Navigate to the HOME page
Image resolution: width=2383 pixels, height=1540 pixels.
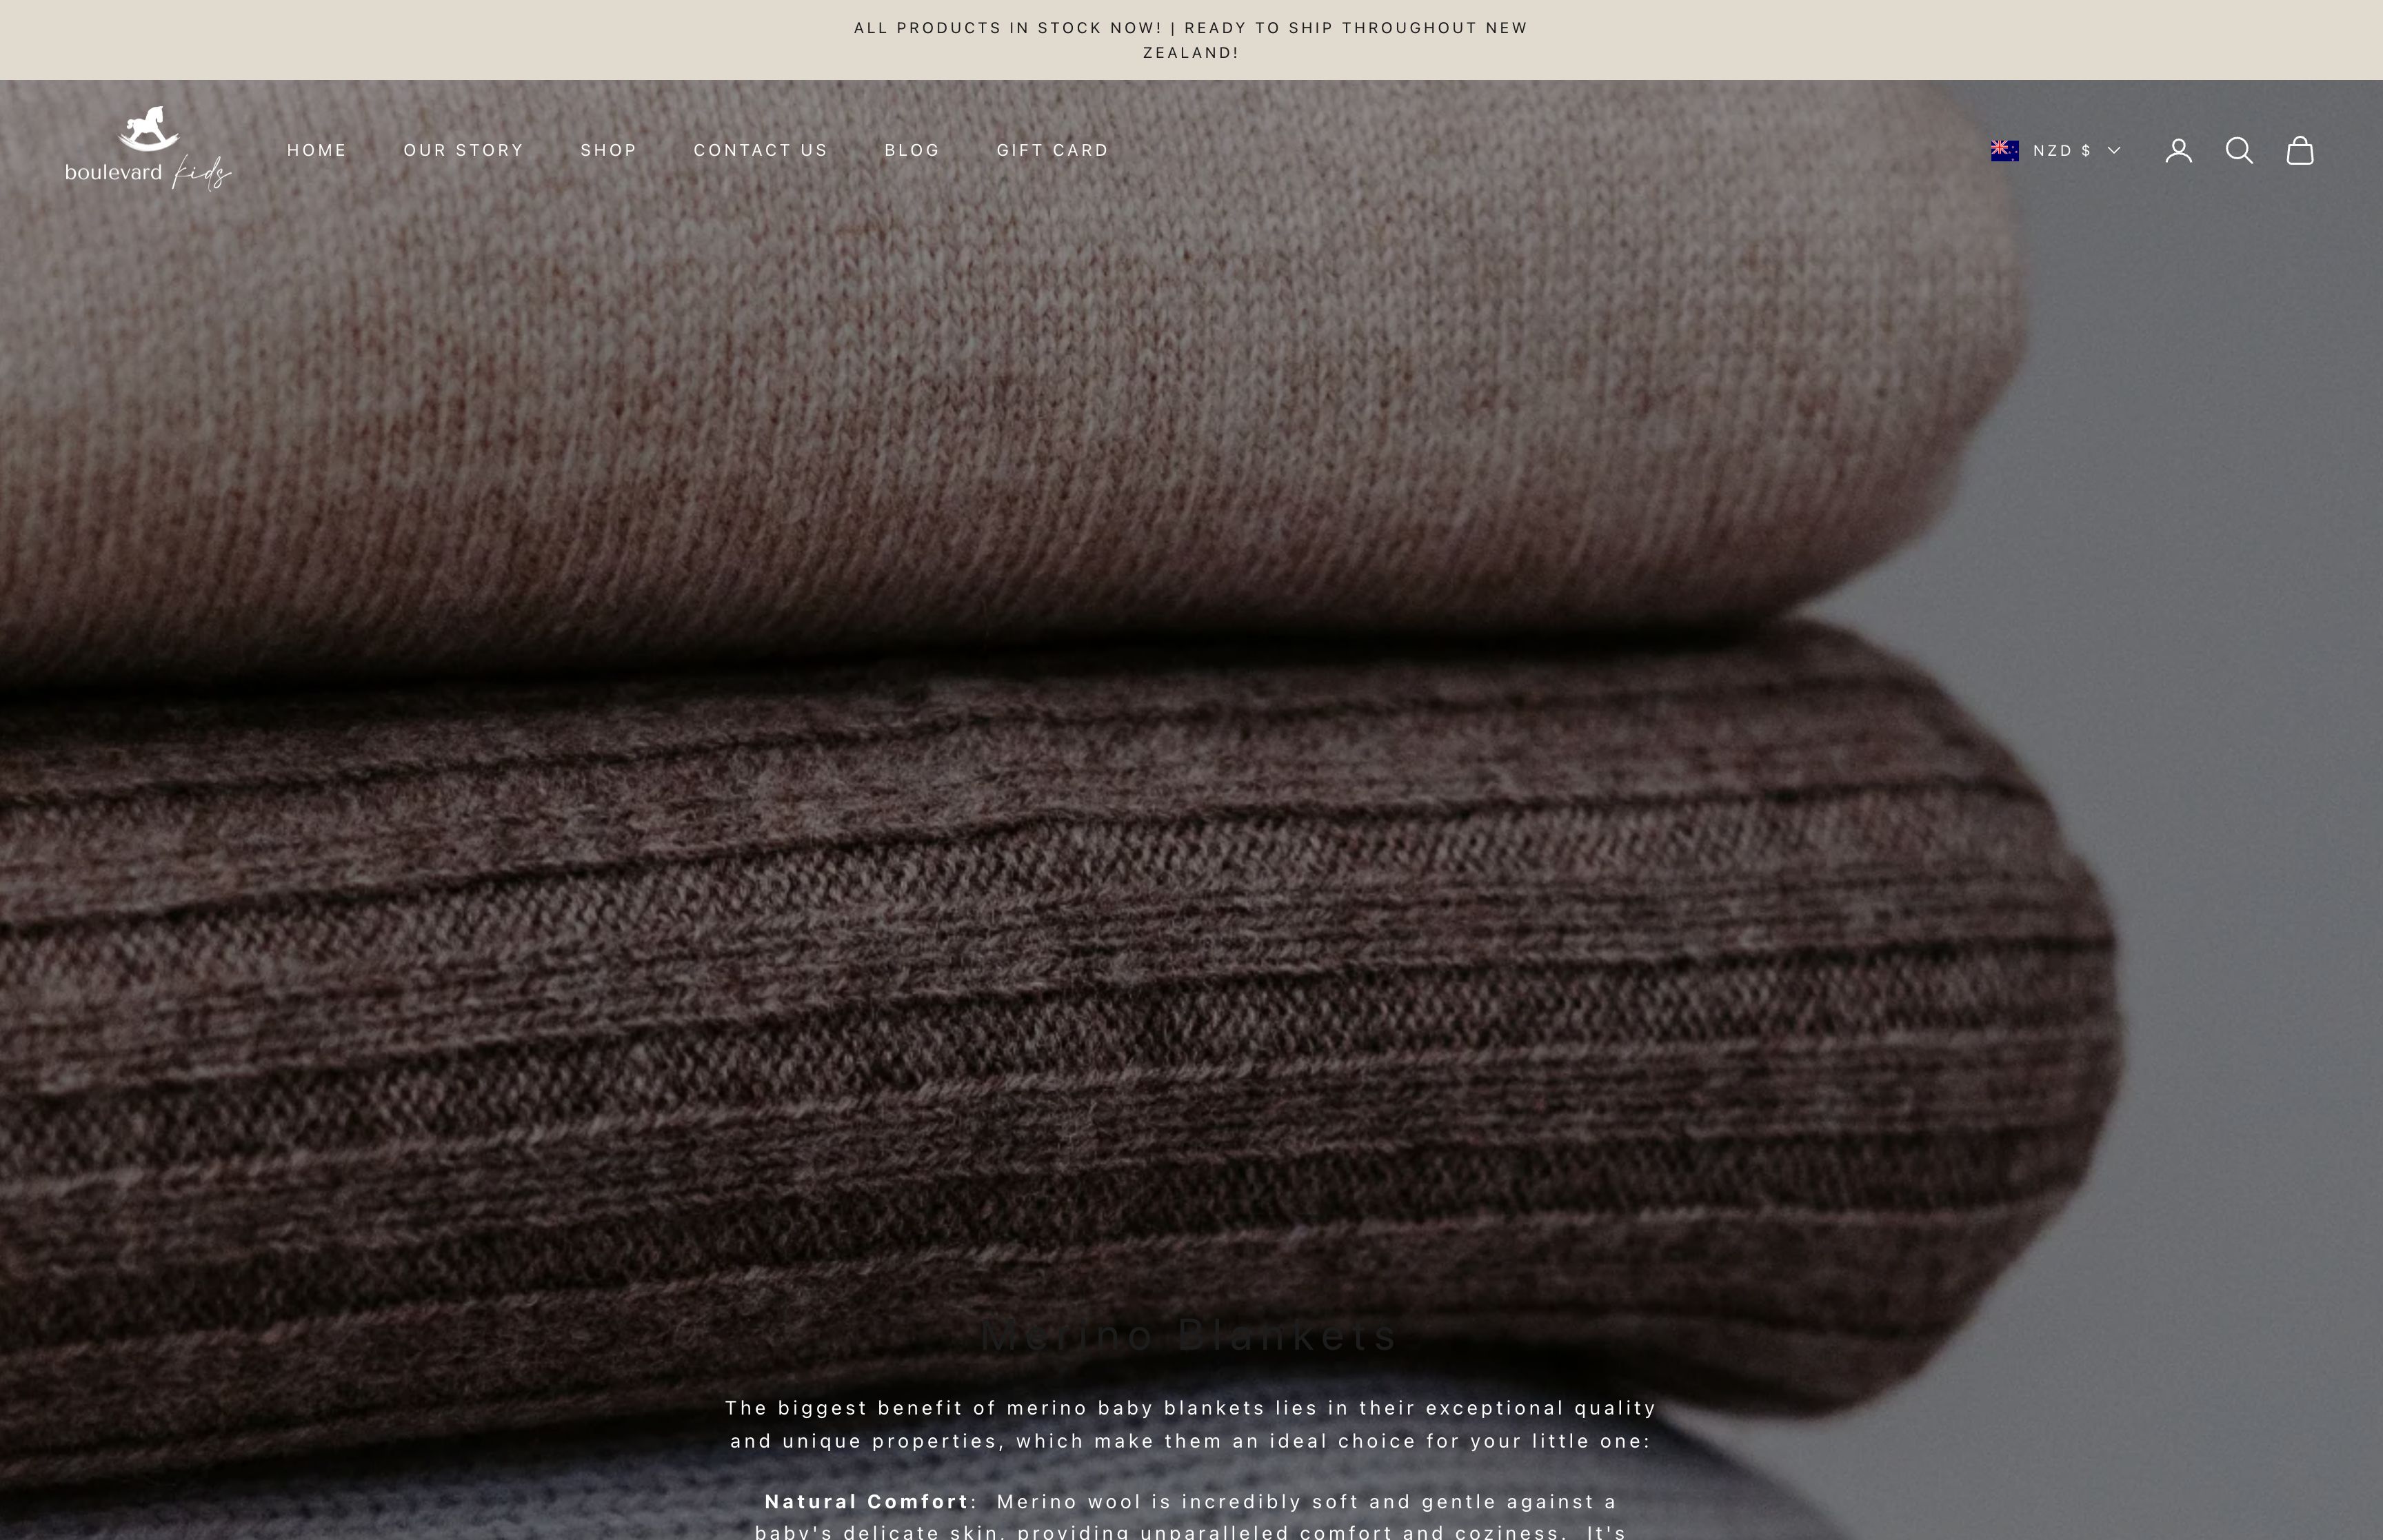(x=317, y=150)
